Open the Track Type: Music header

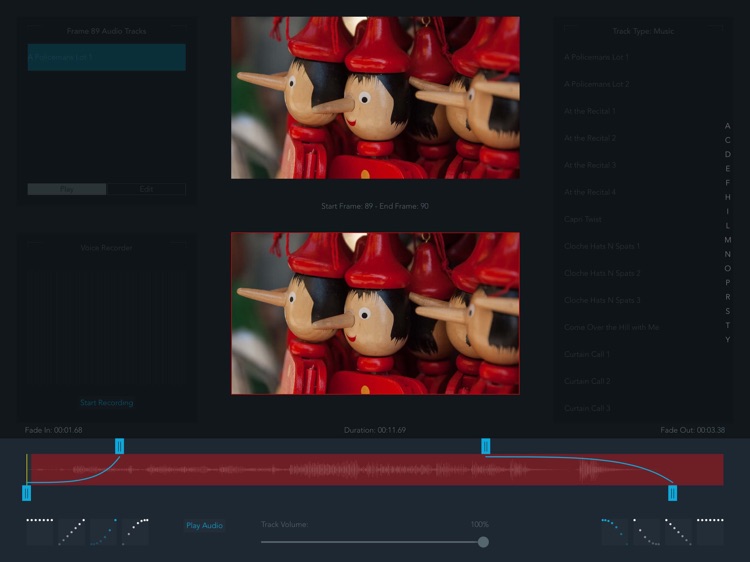643,31
